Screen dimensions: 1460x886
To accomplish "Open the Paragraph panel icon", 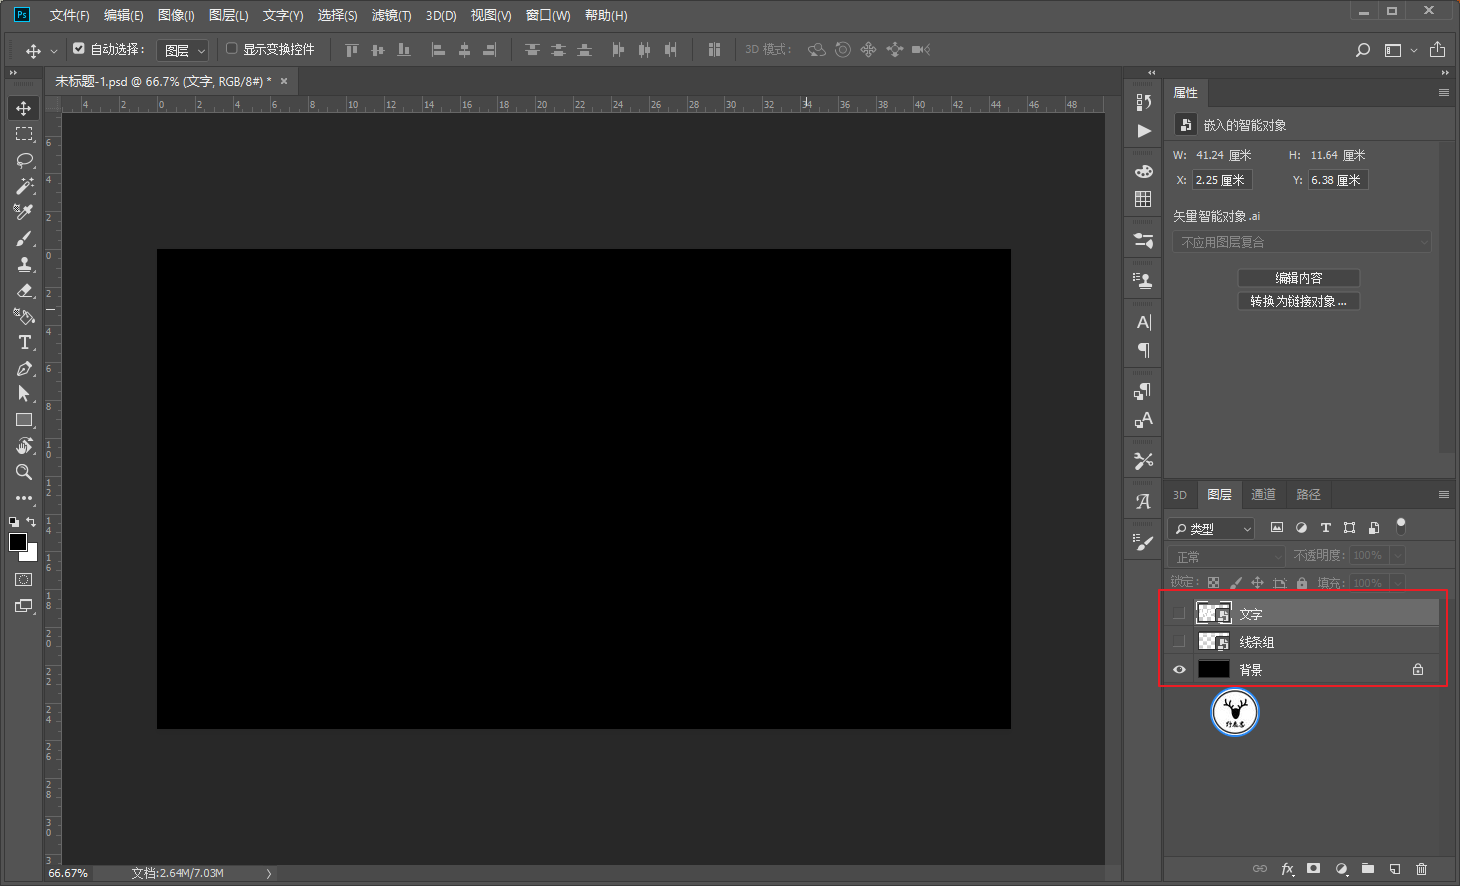I will pyautogui.click(x=1144, y=350).
